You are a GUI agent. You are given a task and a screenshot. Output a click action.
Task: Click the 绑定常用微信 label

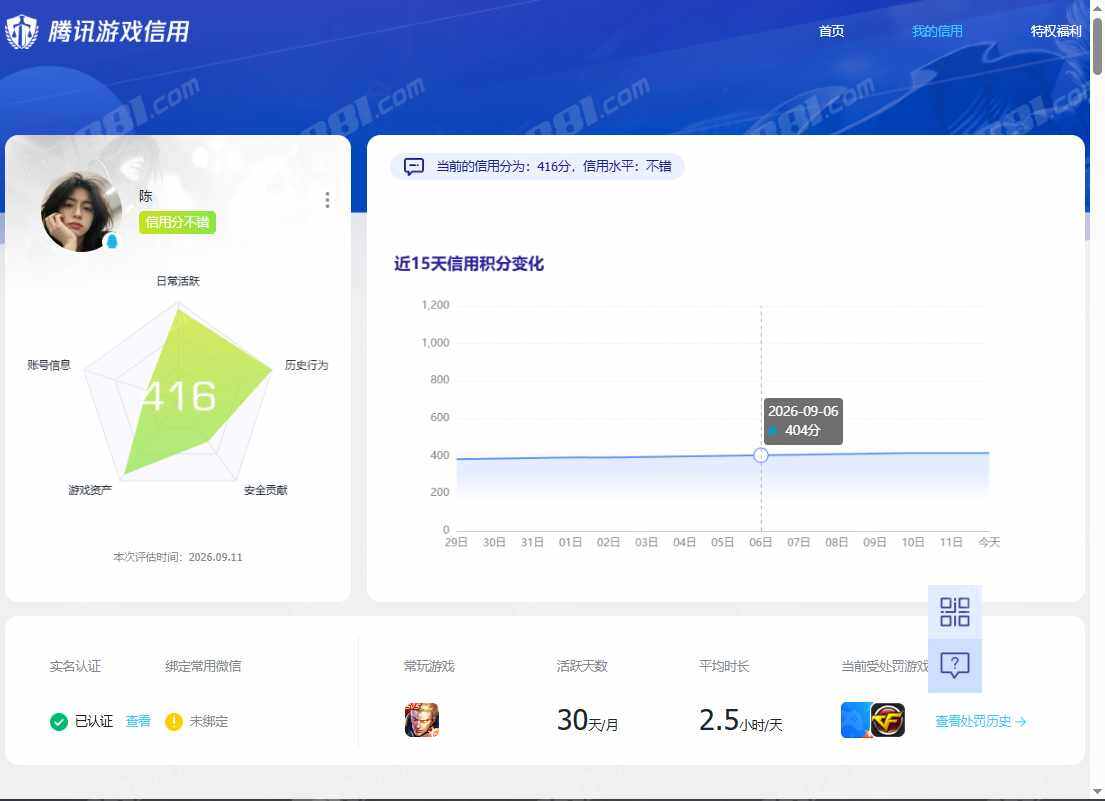pos(203,666)
